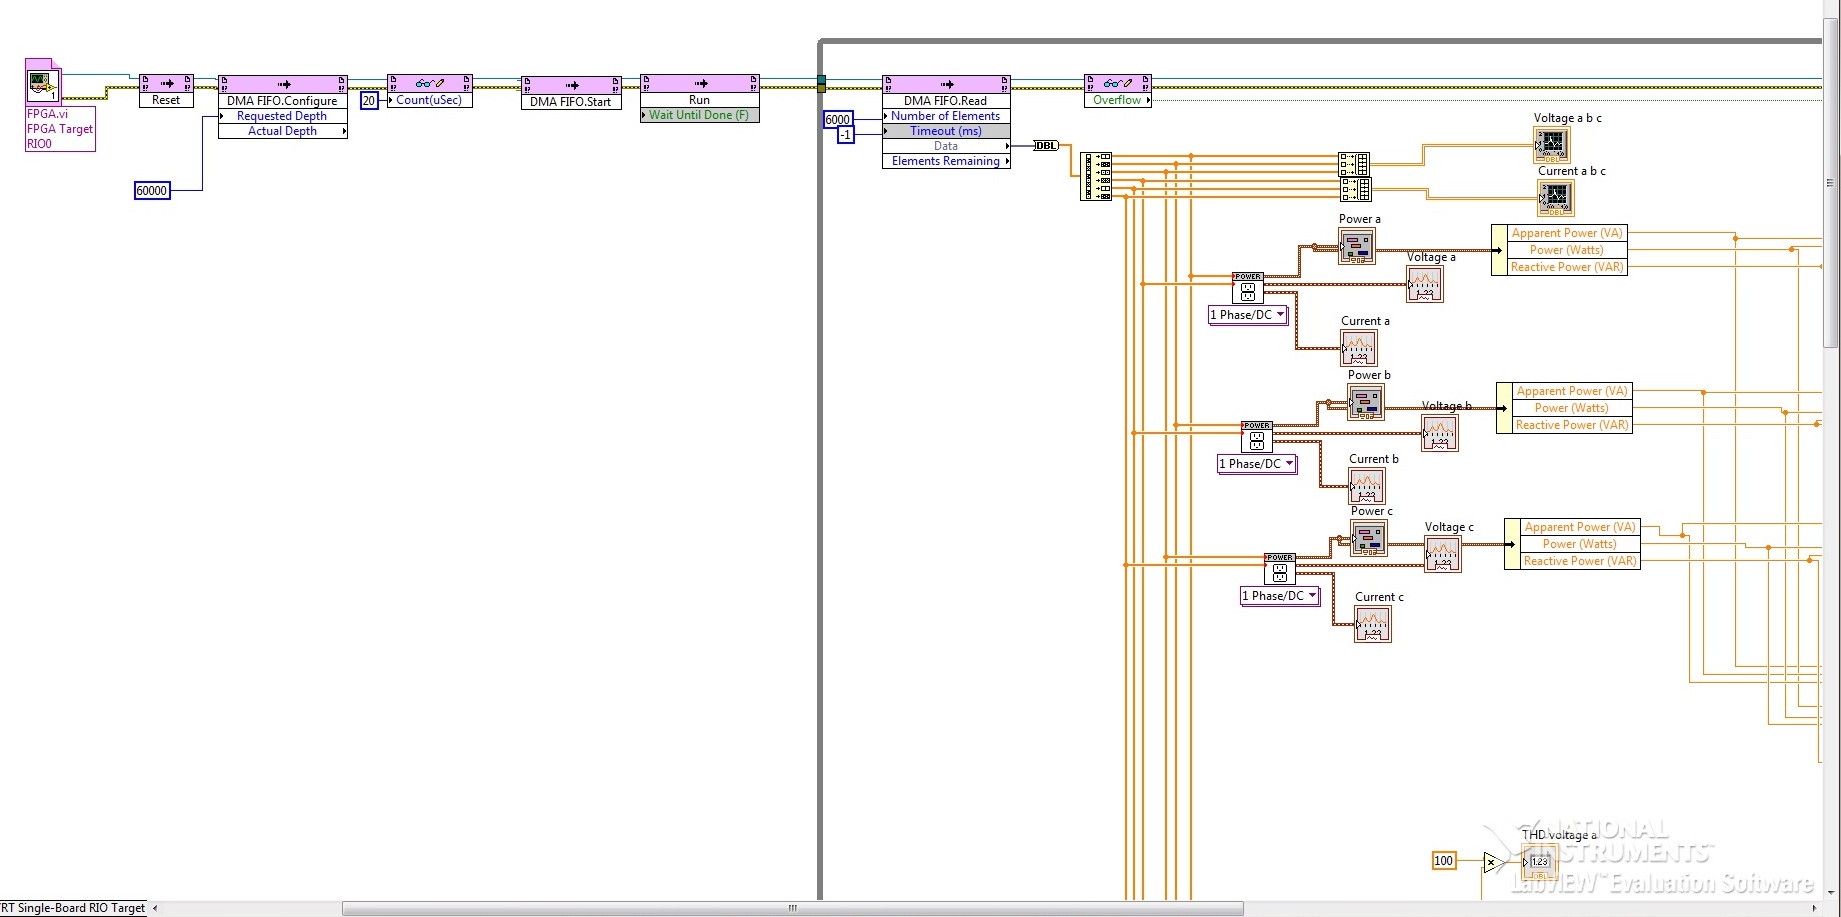The image size is (1841, 917).
Task: Select the Voltage c waveform terminal
Action: (1443, 554)
